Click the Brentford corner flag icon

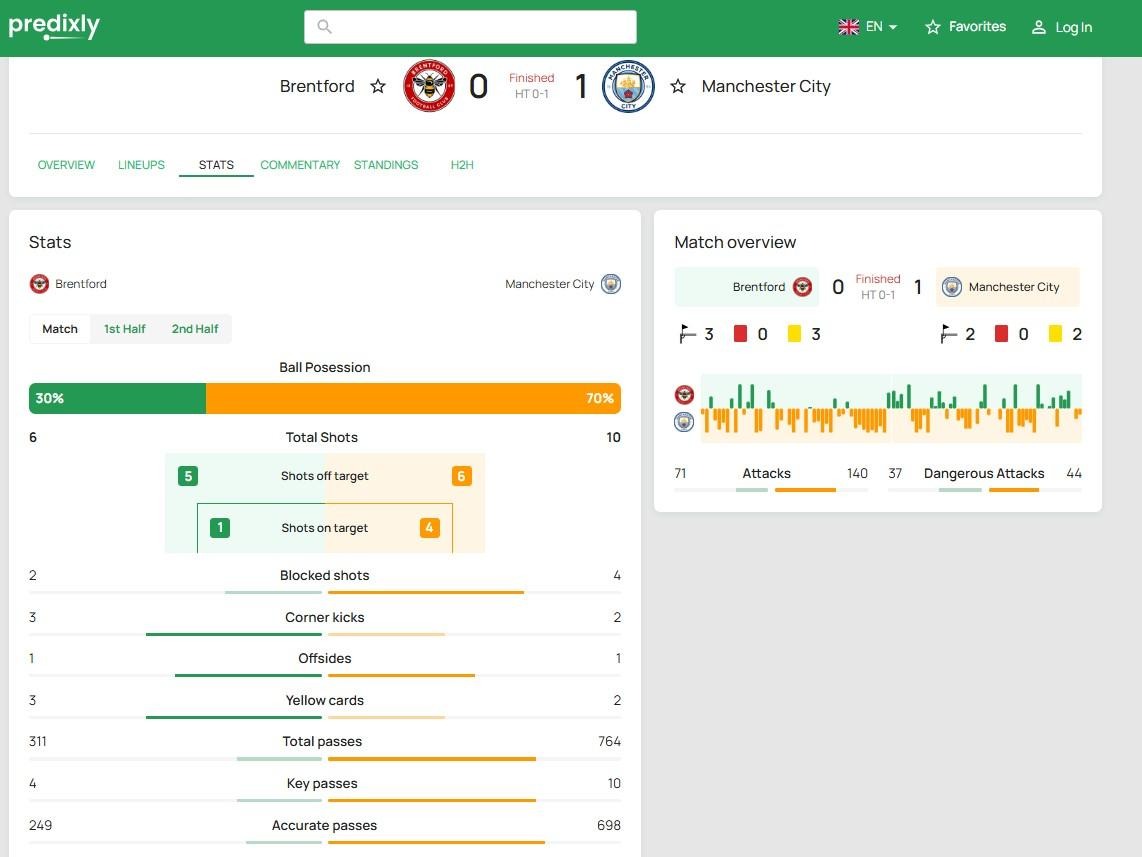tap(686, 334)
